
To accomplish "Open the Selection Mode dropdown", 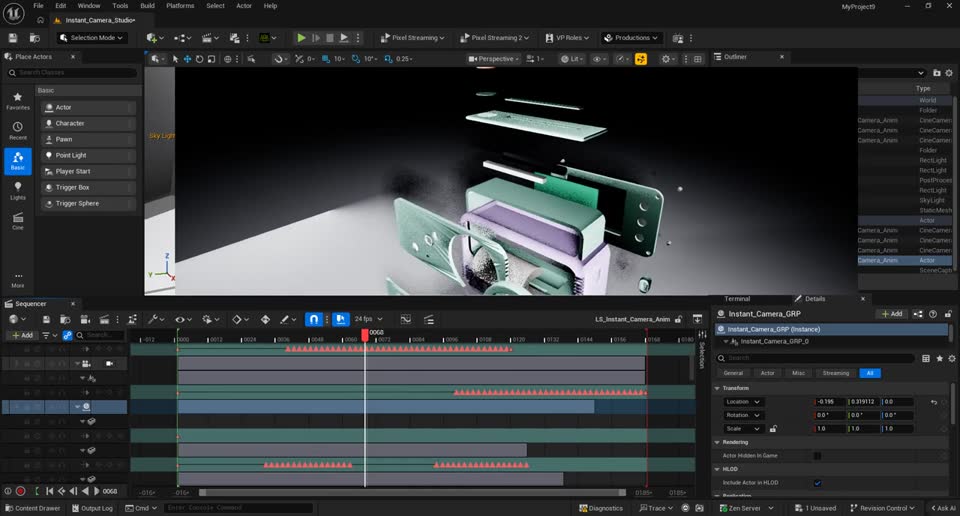I will tap(91, 38).
